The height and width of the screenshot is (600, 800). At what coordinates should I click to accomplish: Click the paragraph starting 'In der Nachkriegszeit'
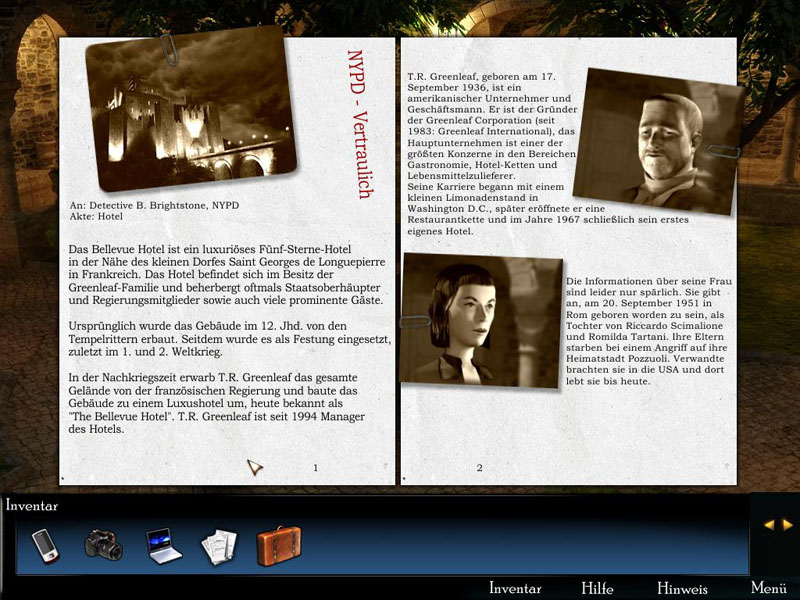click(217, 404)
